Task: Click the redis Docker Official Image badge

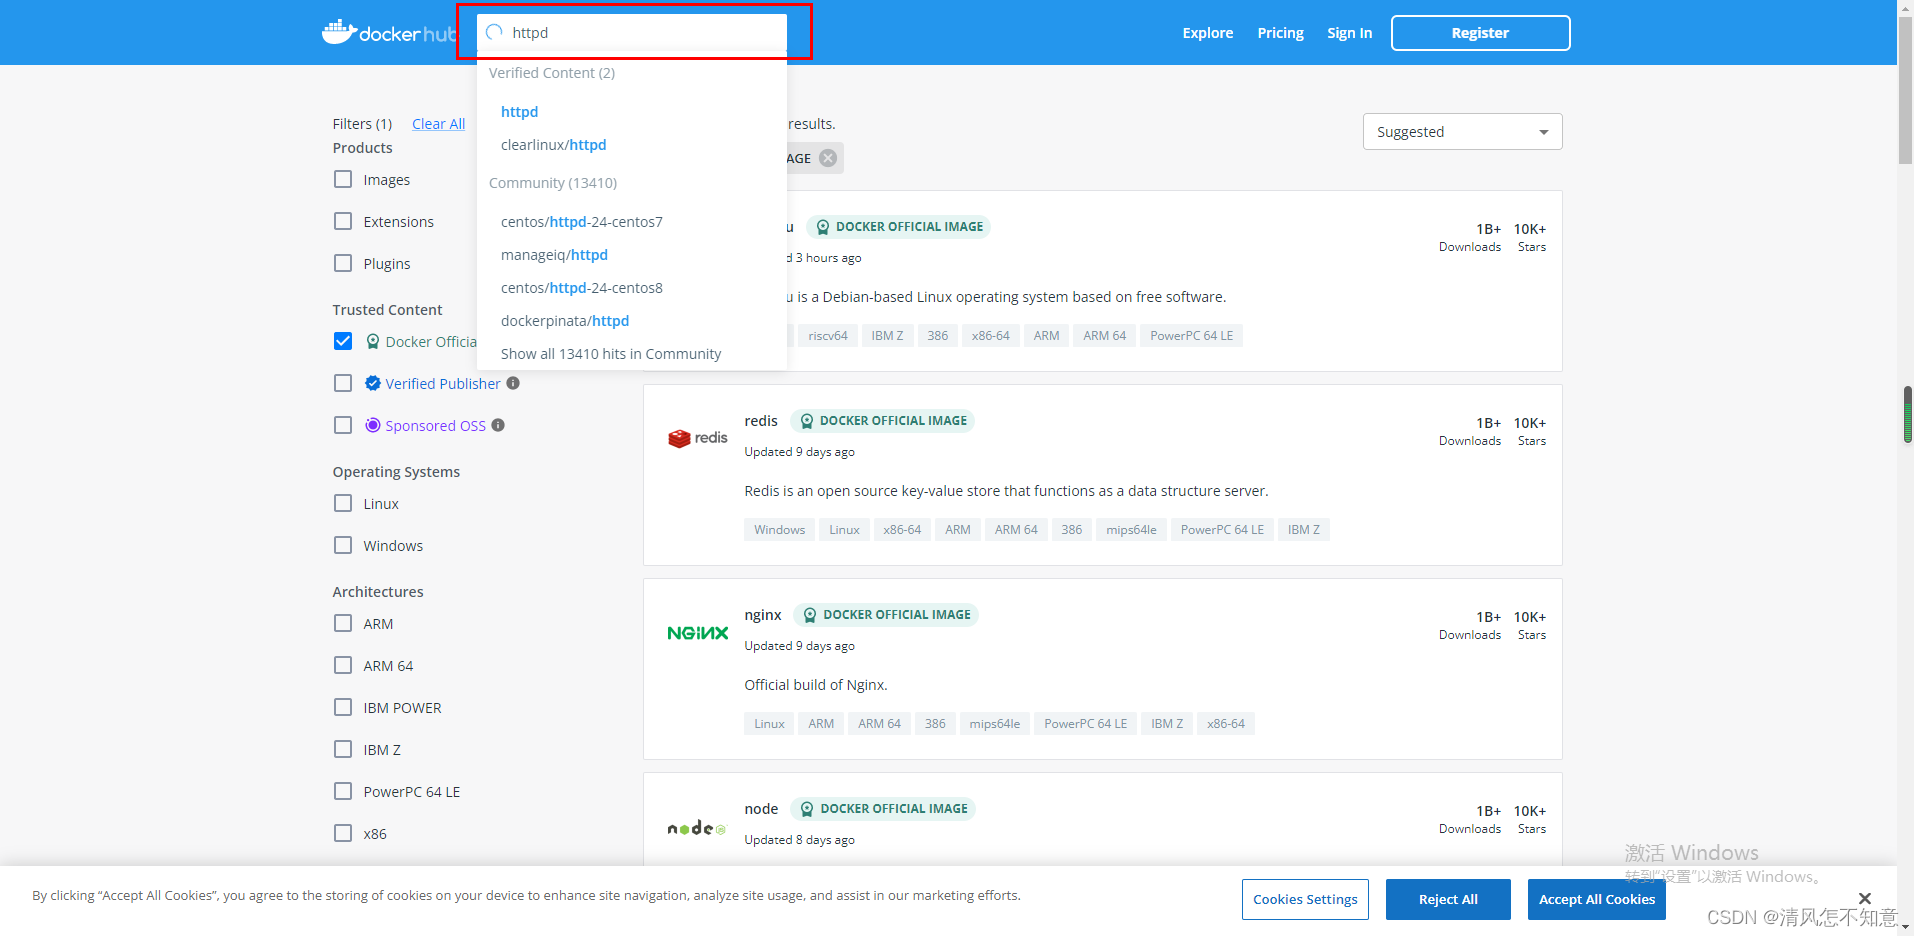Action: (883, 421)
